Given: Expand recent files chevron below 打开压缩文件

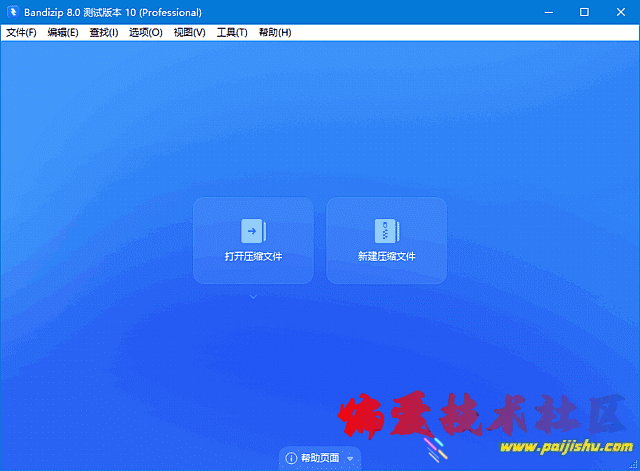Looking at the screenshot, I should [x=253, y=297].
